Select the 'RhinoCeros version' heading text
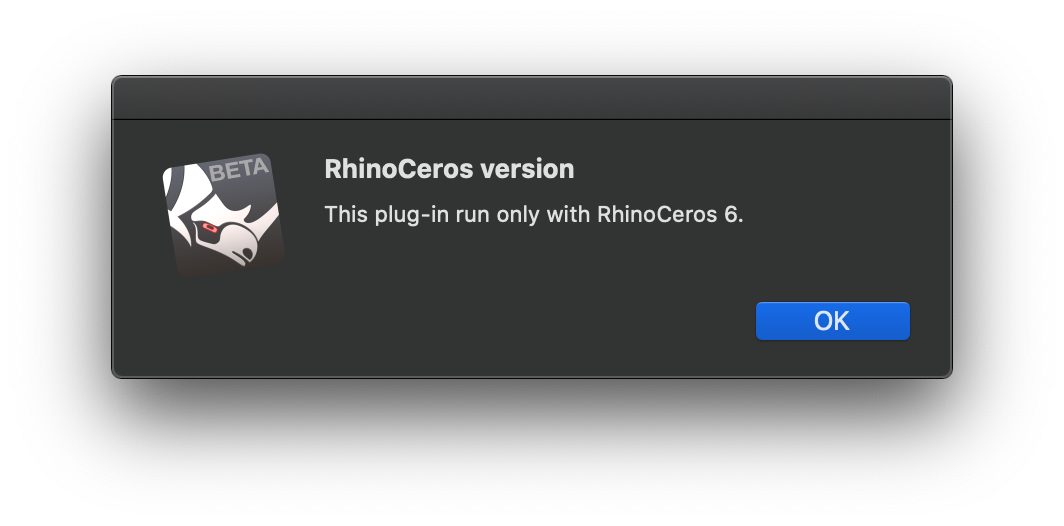The width and height of the screenshot is (1064, 526). (449, 168)
